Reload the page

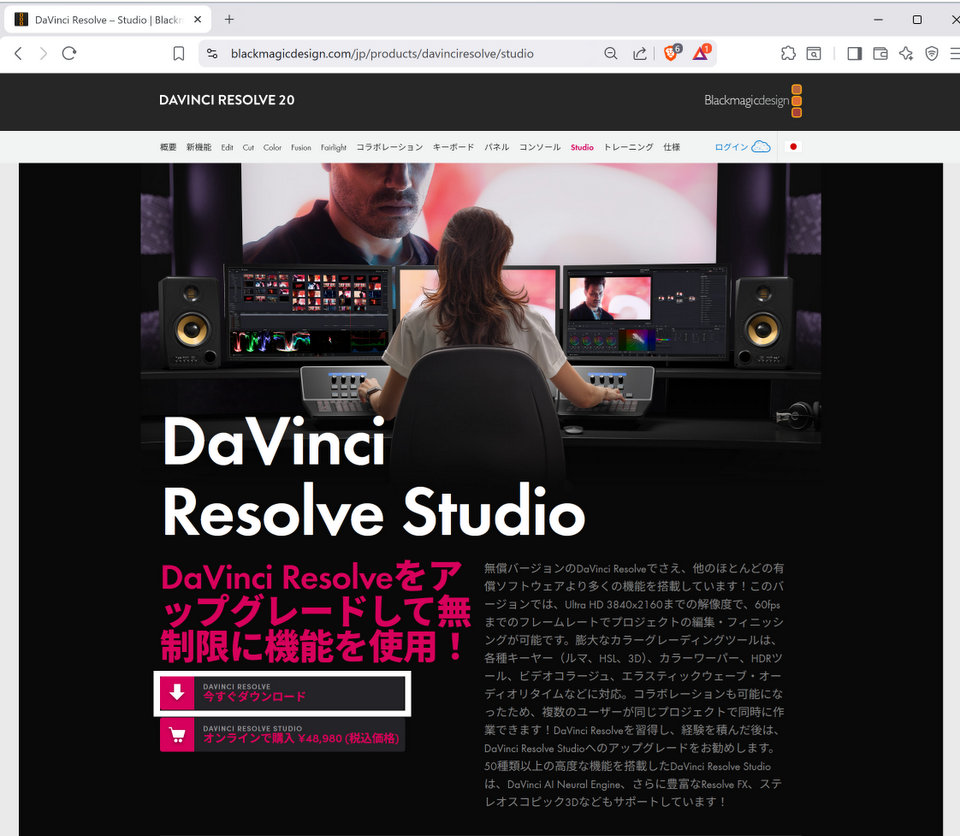(x=69, y=54)
